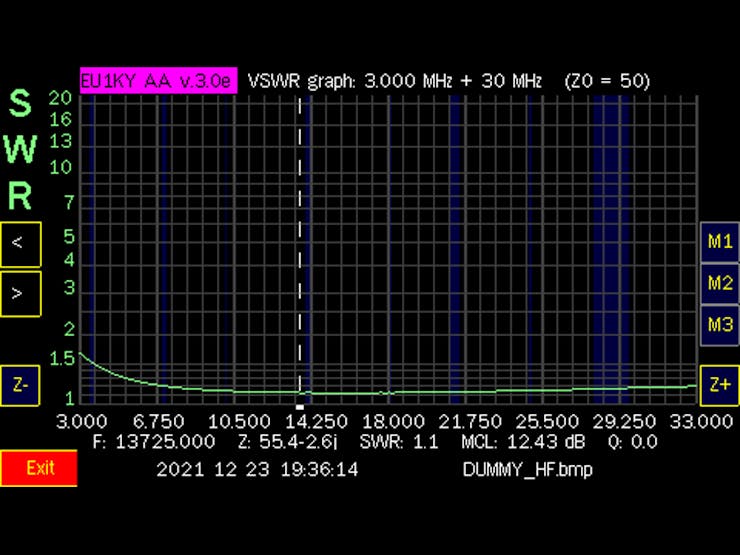
Task: Click the 33.000 frequency axis label
Action: (x=701, y=421)
